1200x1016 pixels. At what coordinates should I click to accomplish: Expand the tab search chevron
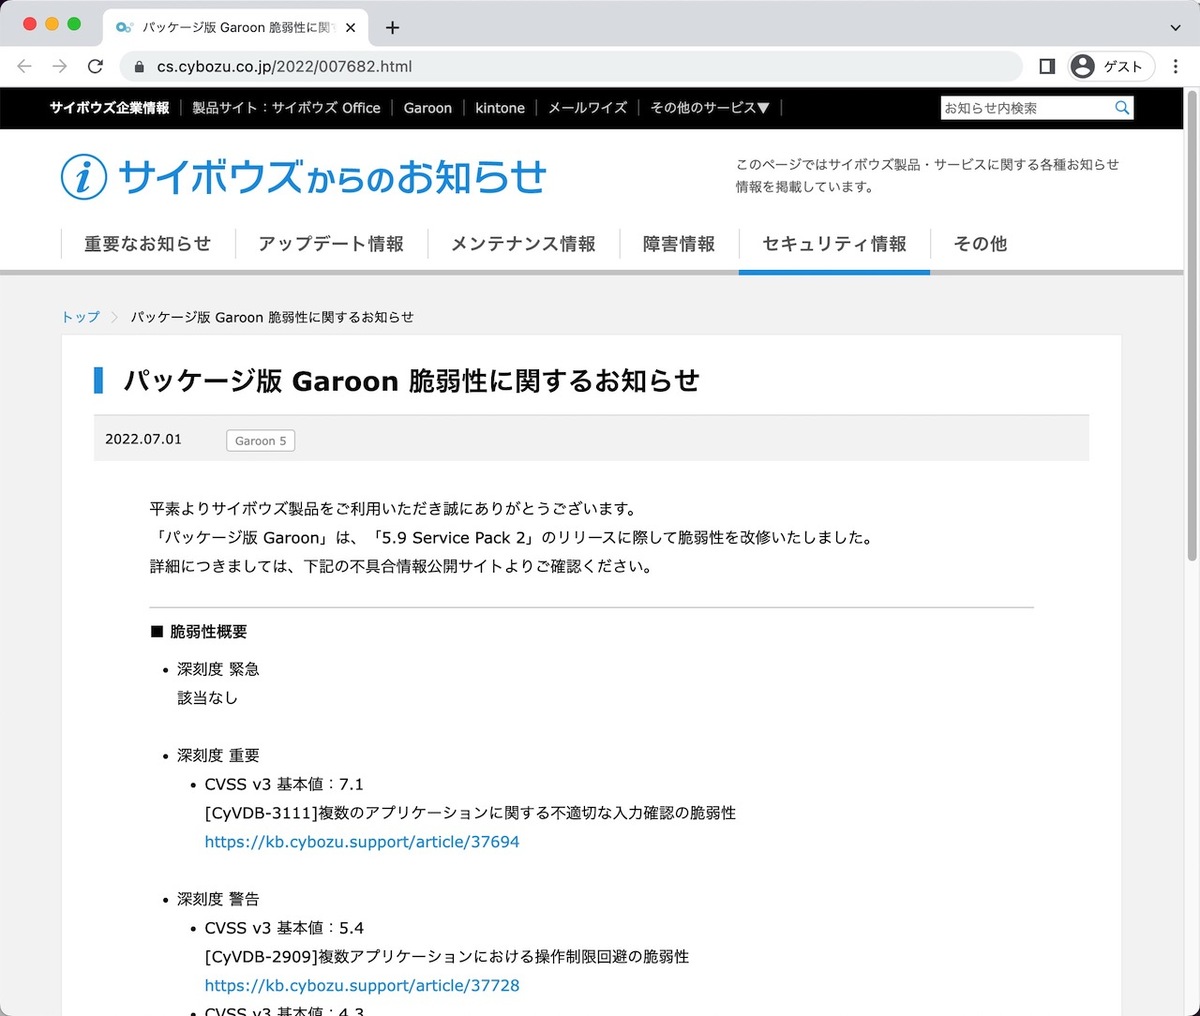click(1175, 28)
